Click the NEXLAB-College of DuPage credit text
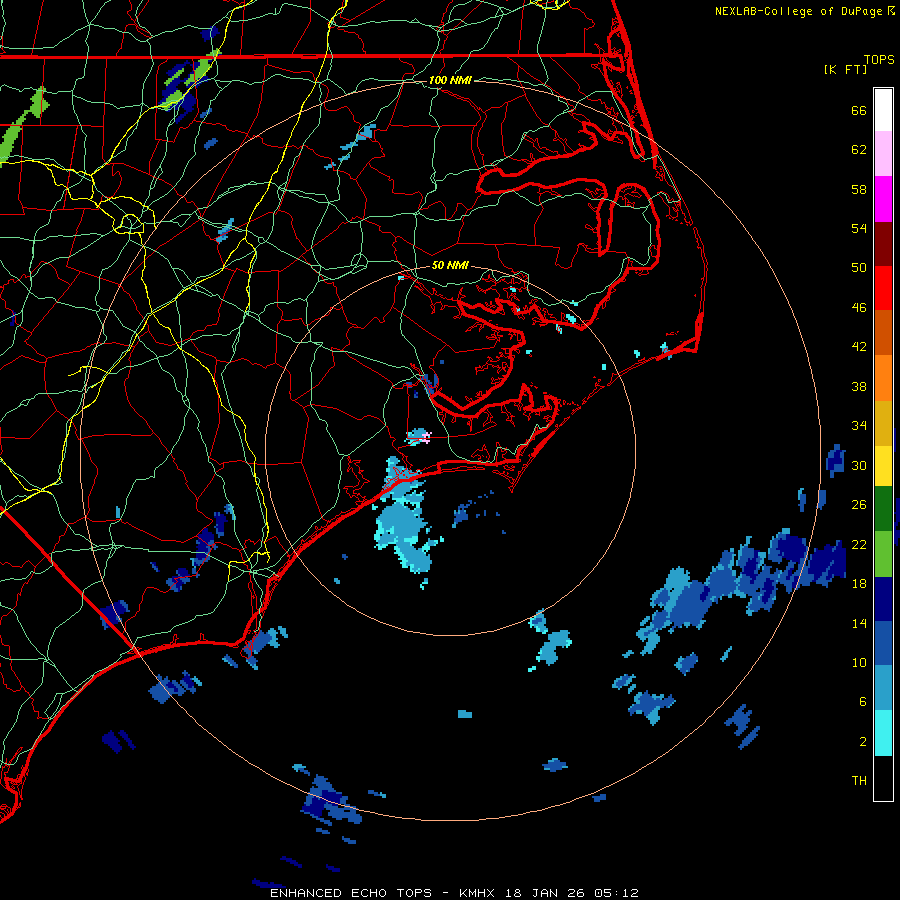The height and width of the screenshot is (900, 900). [799, 11]
